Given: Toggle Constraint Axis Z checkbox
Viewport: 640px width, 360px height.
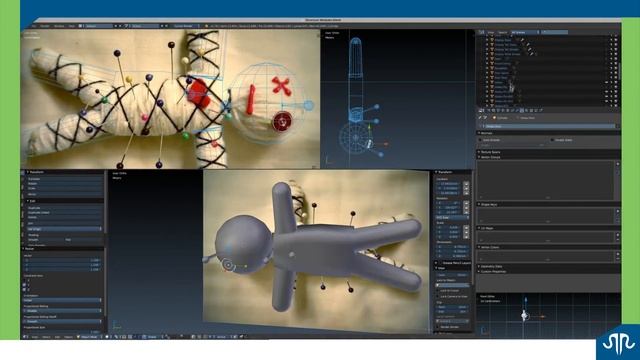Looking at the screenshot, I should [24, 289].
